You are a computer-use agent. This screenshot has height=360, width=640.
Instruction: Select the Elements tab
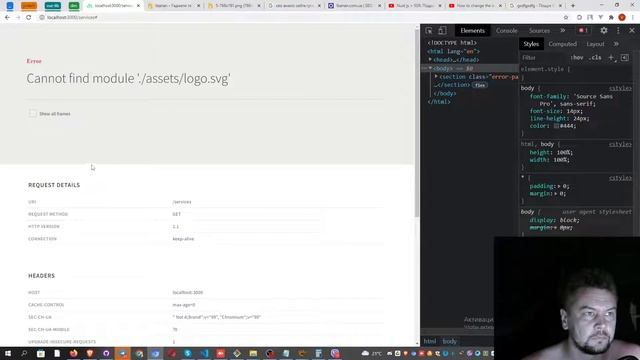click(x=472, y=31)
